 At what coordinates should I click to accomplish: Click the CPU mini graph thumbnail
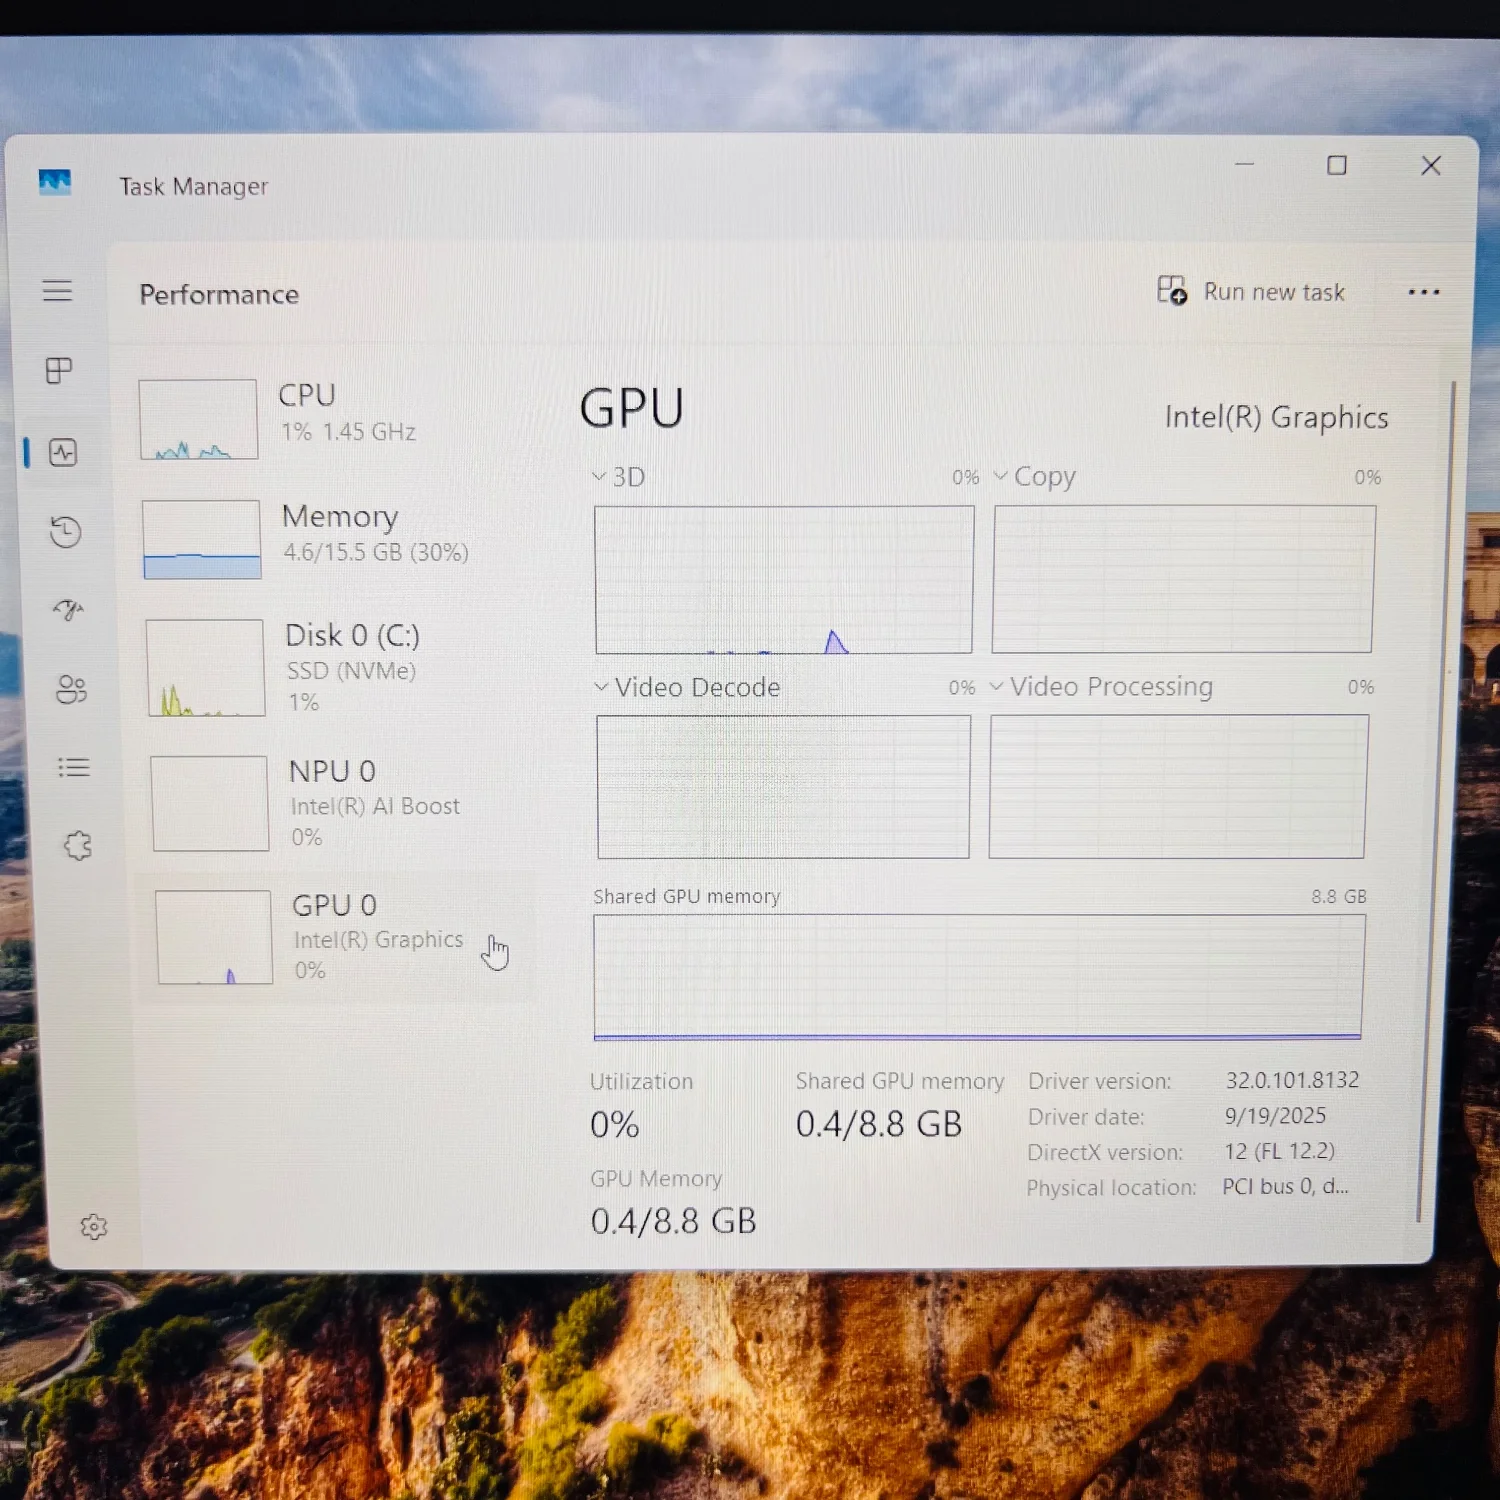[x=198, y=419]
